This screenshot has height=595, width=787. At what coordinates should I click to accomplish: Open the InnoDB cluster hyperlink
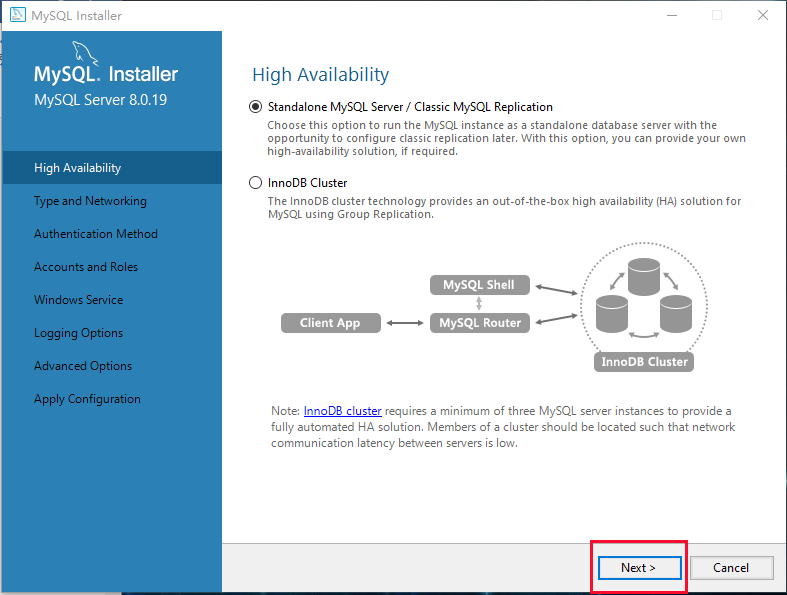[x=342, y=411]
